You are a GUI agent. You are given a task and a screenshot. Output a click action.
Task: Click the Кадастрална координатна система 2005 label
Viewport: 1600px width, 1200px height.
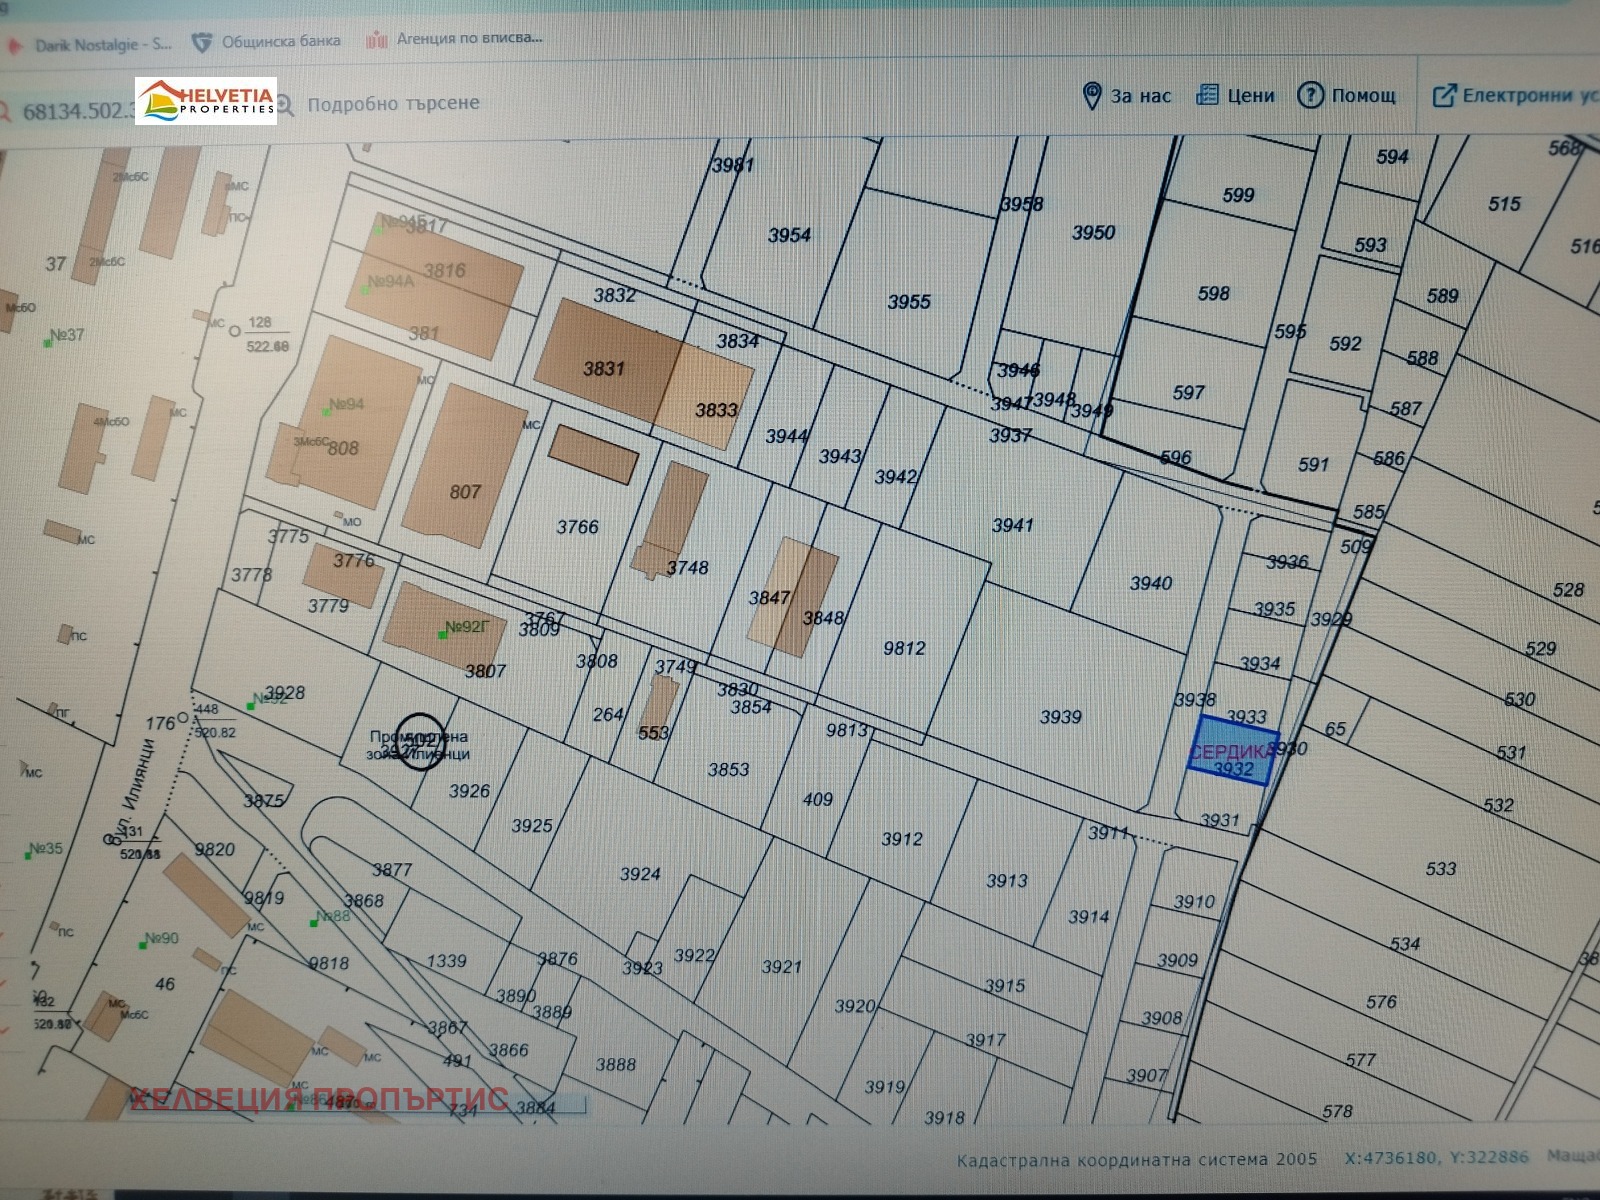1136,1160
